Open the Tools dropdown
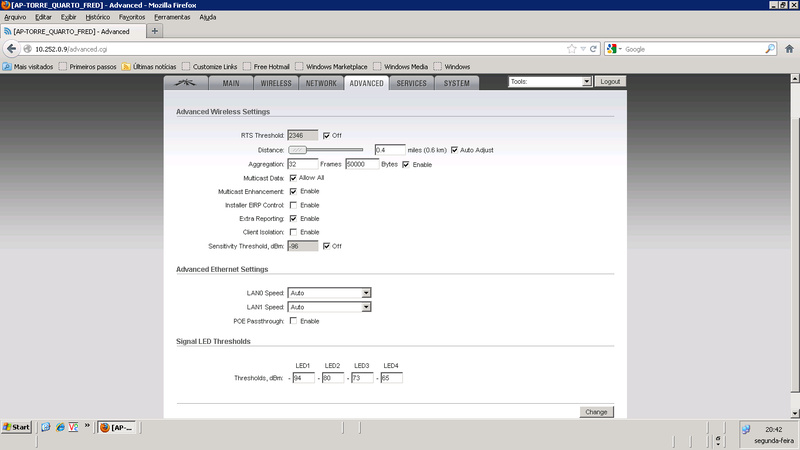The image size is (800, 450). (x=550, y=82)
